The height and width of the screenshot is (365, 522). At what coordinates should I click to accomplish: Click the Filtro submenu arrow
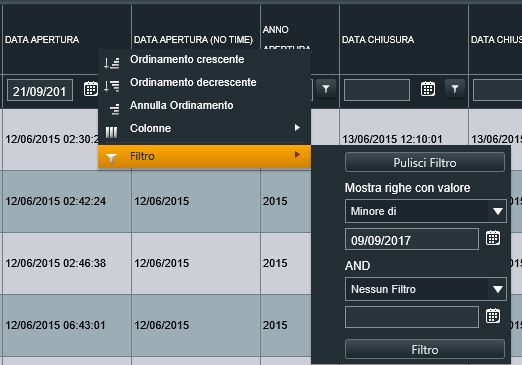tap(297, 155)
